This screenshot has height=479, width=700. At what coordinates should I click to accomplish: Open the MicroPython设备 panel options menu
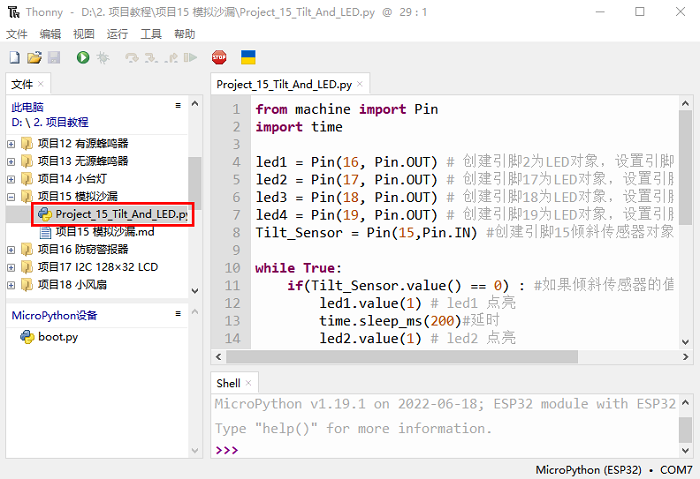coord(178,313)
